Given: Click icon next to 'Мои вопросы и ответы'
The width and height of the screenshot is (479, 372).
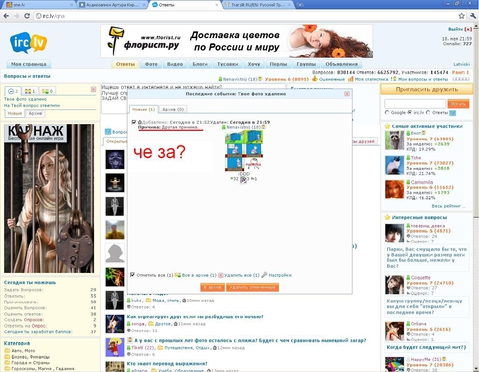Looking at the screenshot, I should (393, 79).
